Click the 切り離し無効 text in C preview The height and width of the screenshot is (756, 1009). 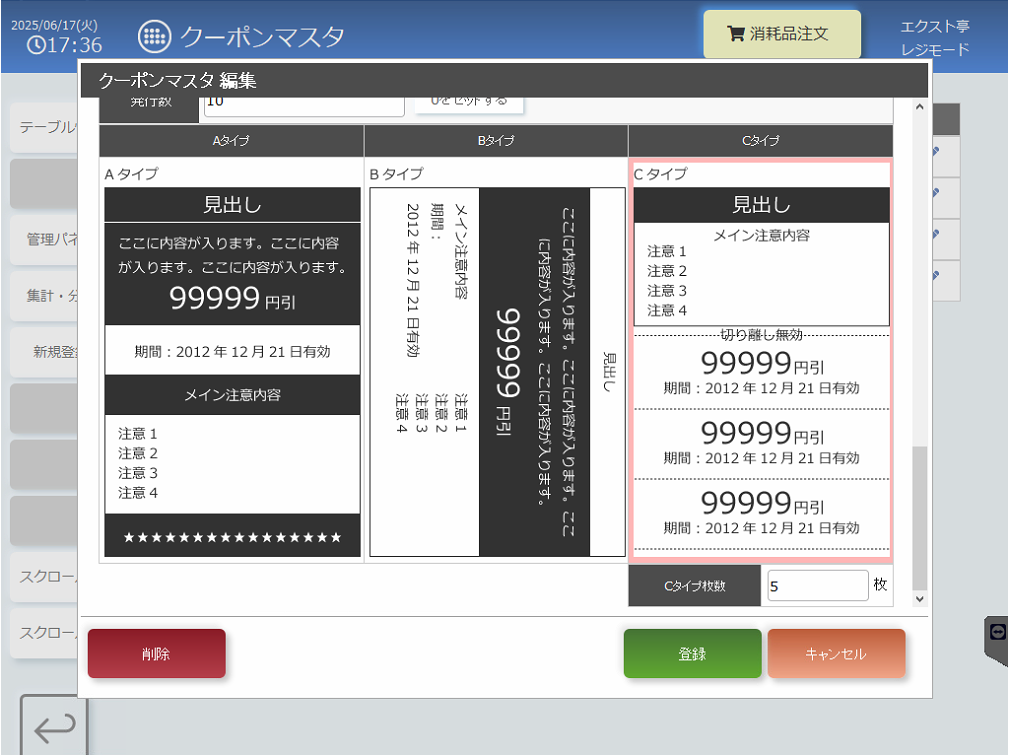click(x=761, y=335)
